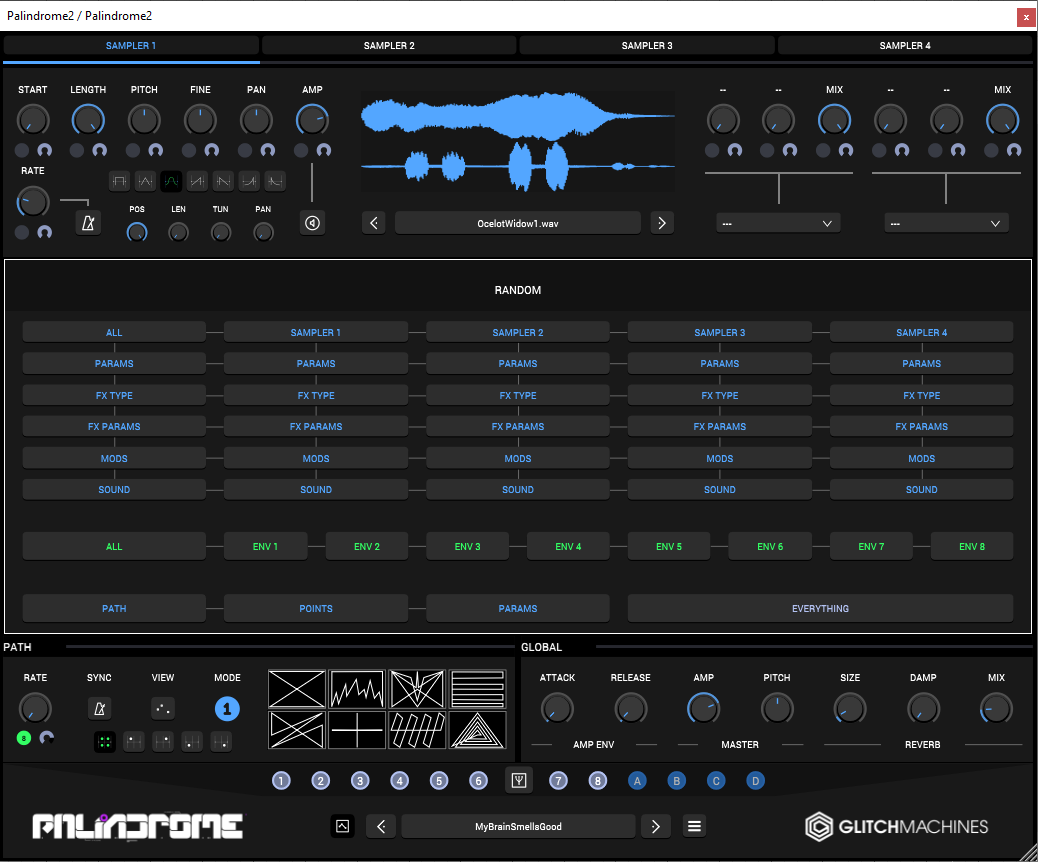Click the START envelope follower arc icon
1038x862 pixels.
[x=44, y=150]
